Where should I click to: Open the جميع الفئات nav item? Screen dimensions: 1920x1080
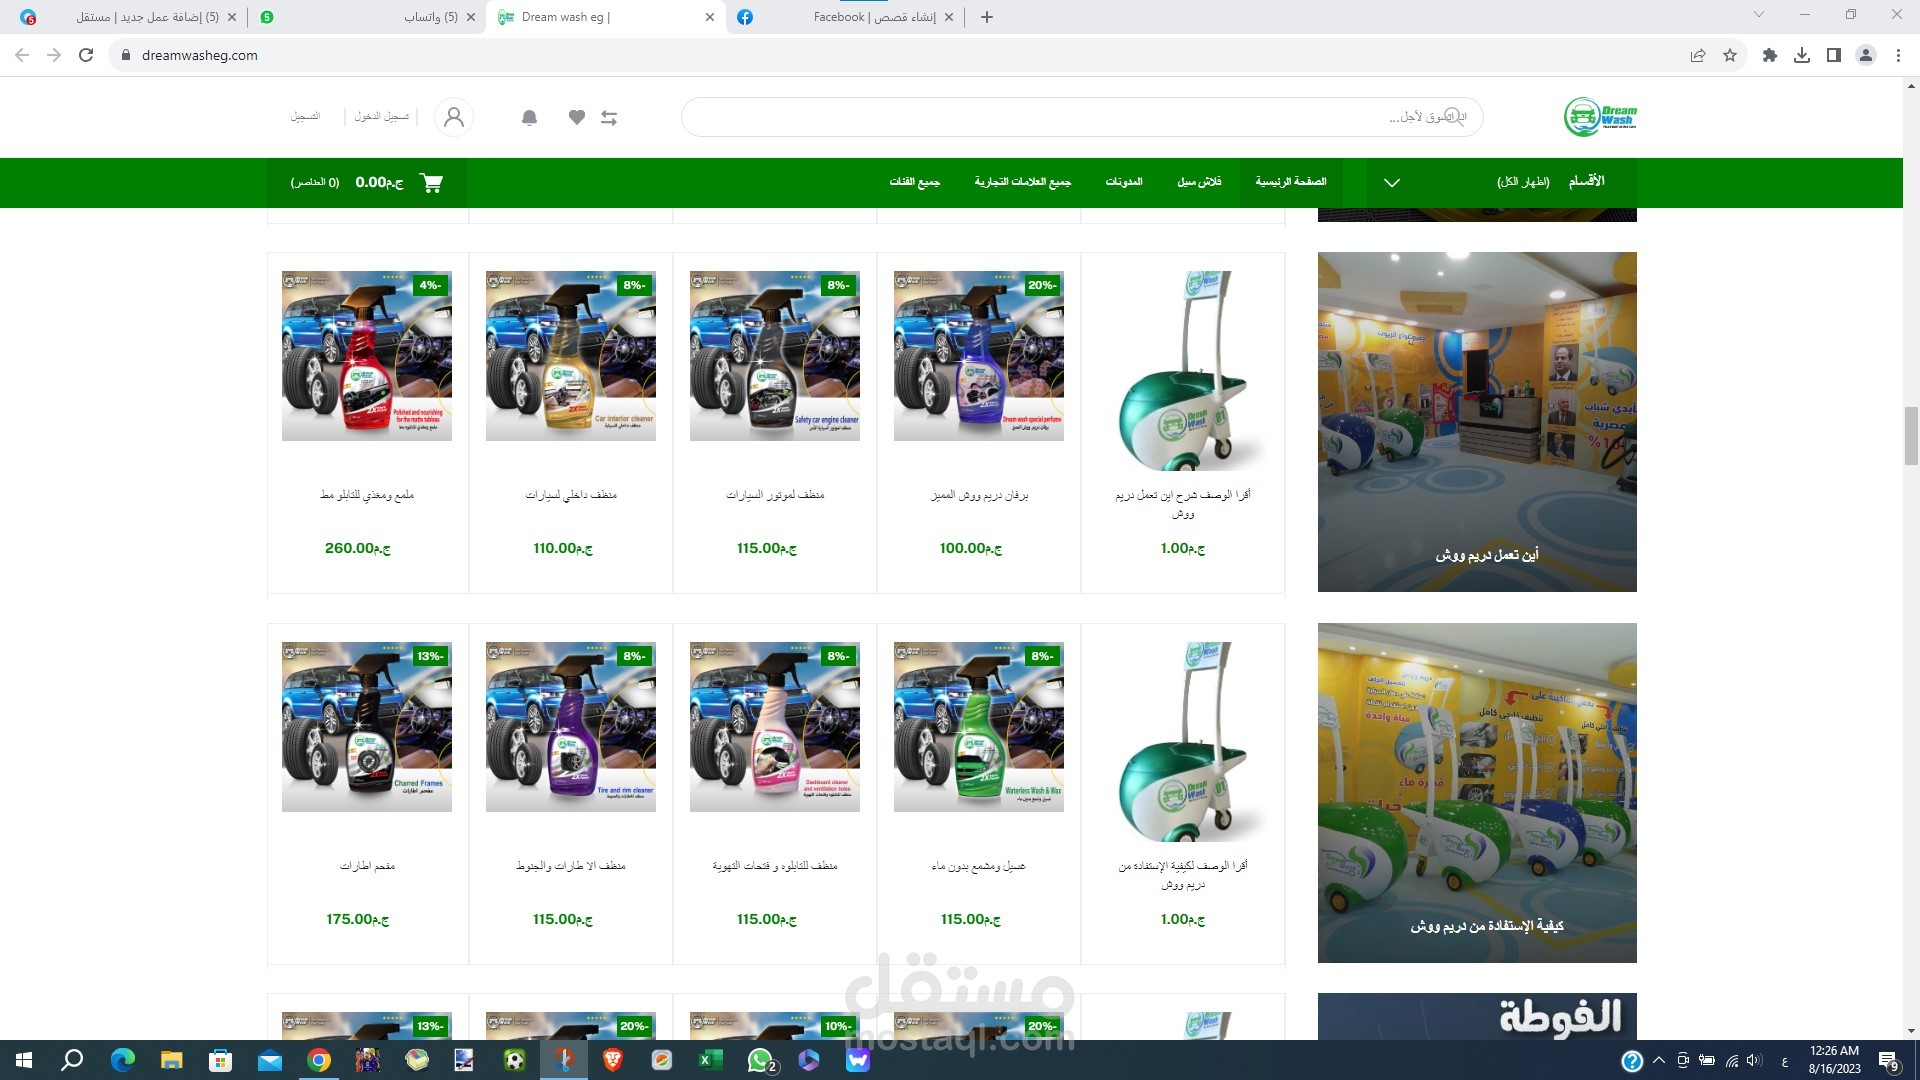tap(915, 182)
